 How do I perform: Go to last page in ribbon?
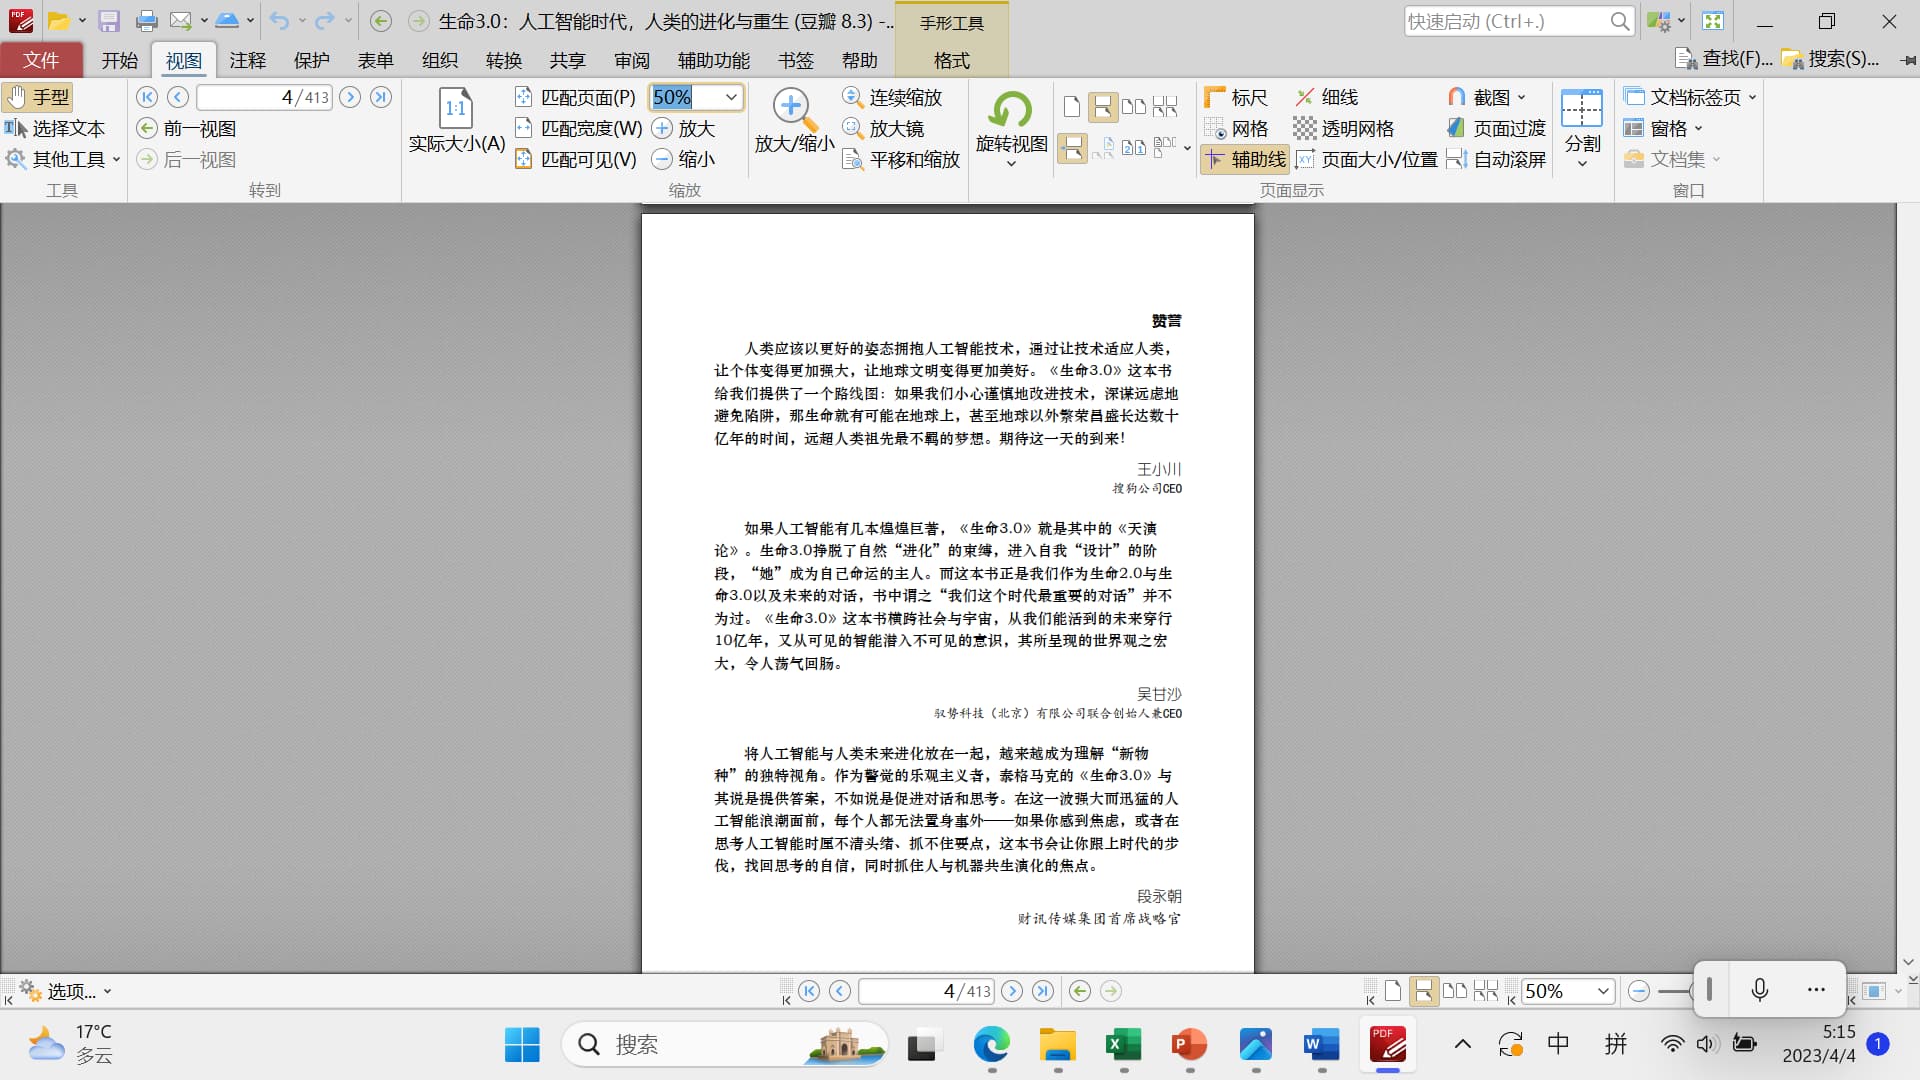pyautogui.click(x=381, y=97)
